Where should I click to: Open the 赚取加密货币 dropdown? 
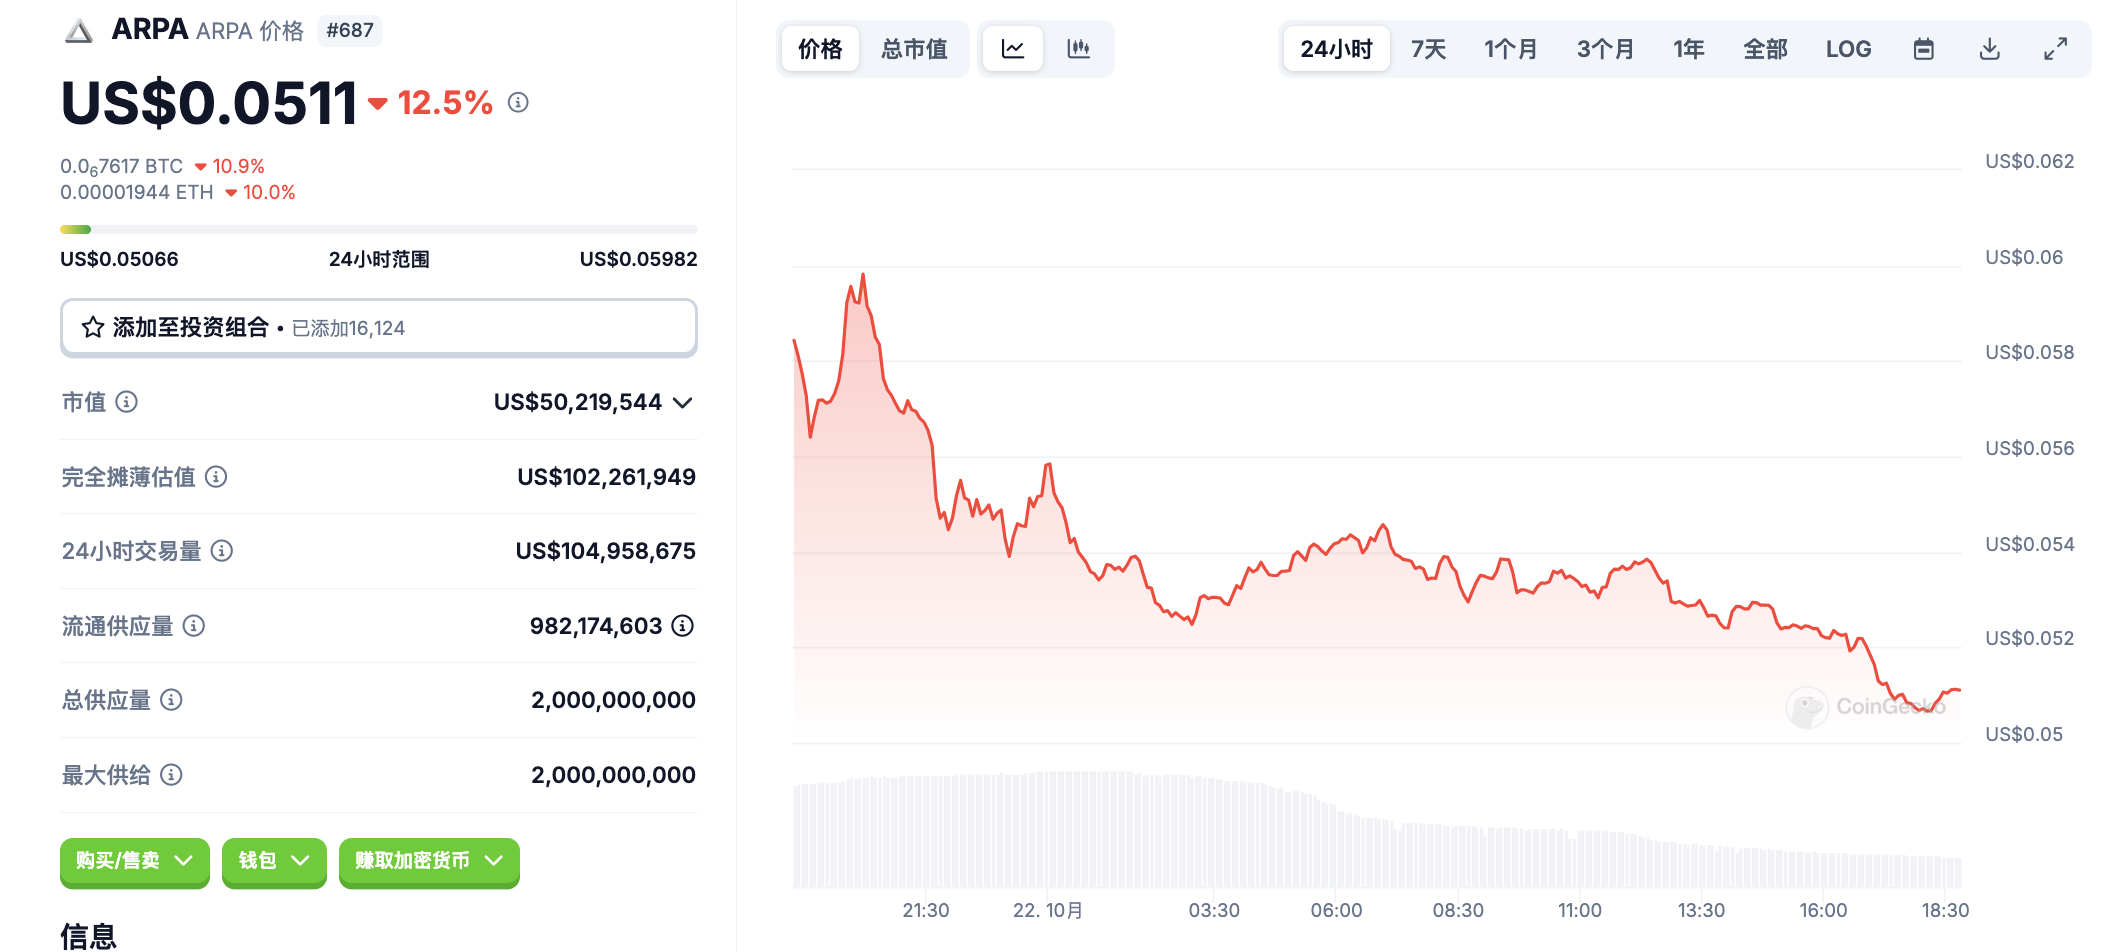click(x=429, y=861)
